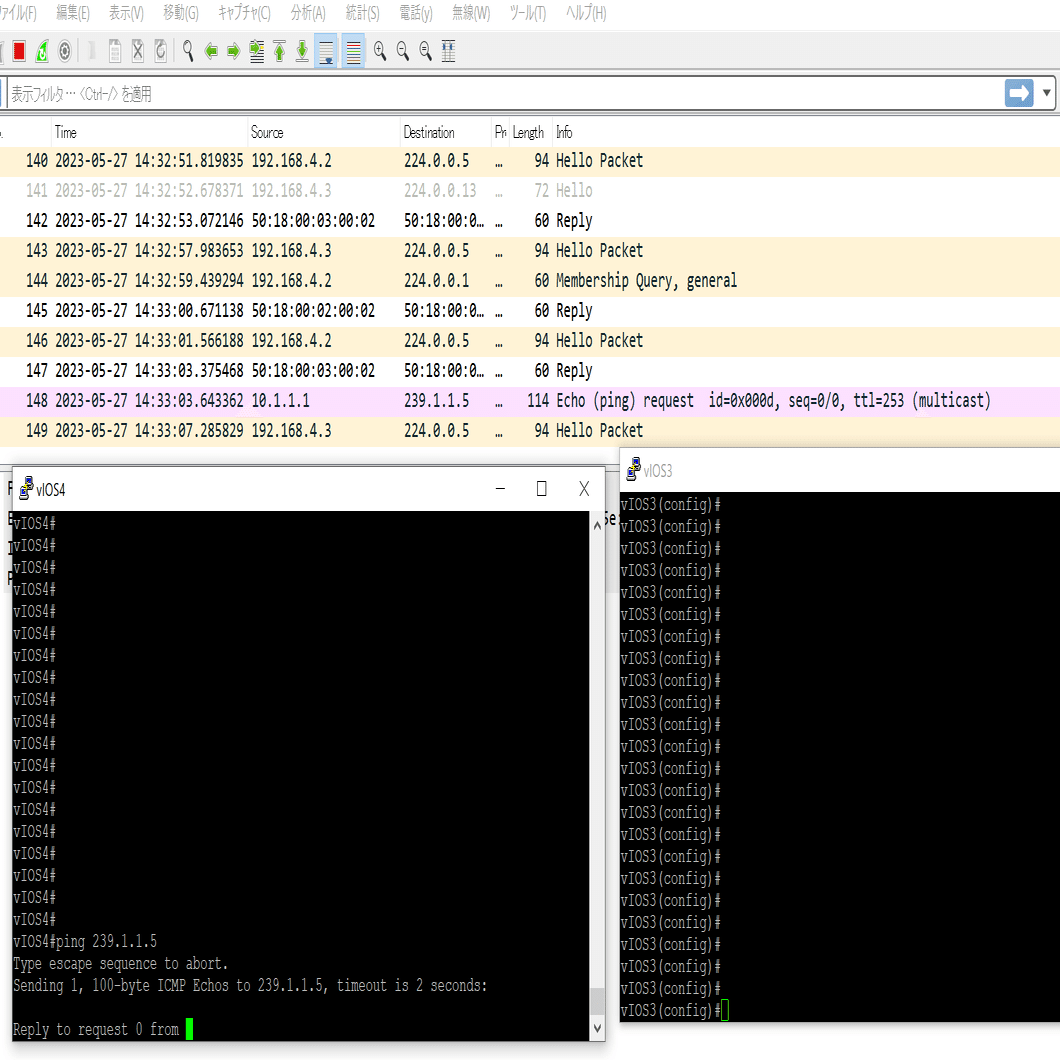Stop the running packet capture
The width and height of the screenshot is (1060, 1060).
tap(19, 51)
